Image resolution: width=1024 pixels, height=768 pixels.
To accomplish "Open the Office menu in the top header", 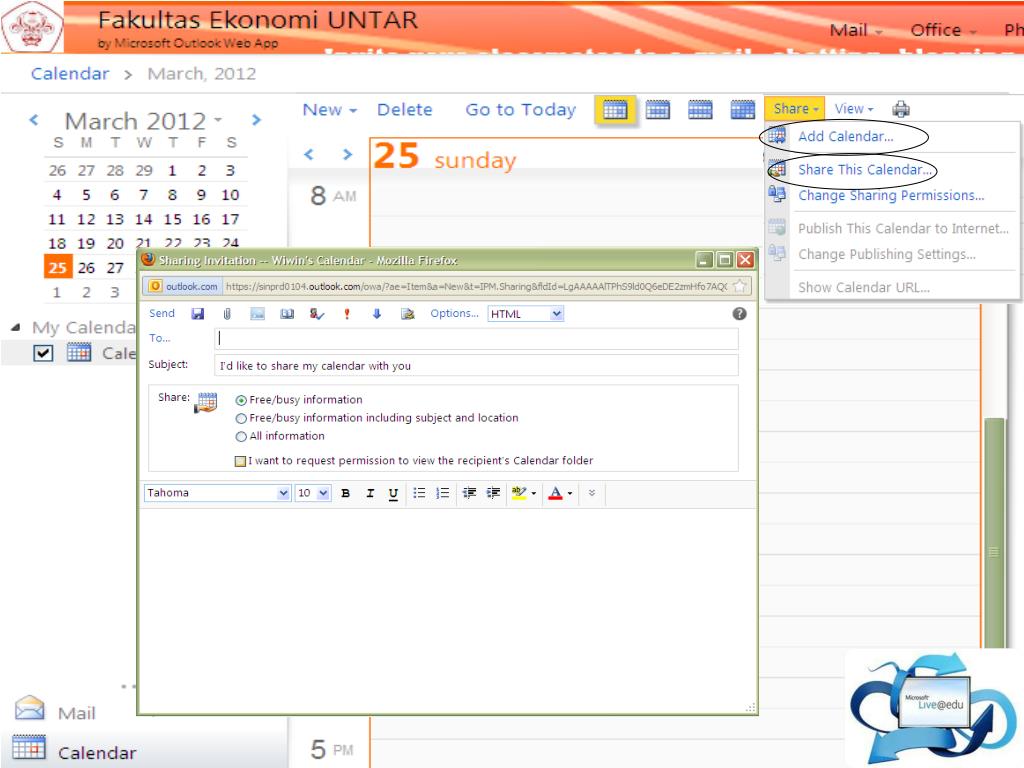I will [x=943, y=30].
